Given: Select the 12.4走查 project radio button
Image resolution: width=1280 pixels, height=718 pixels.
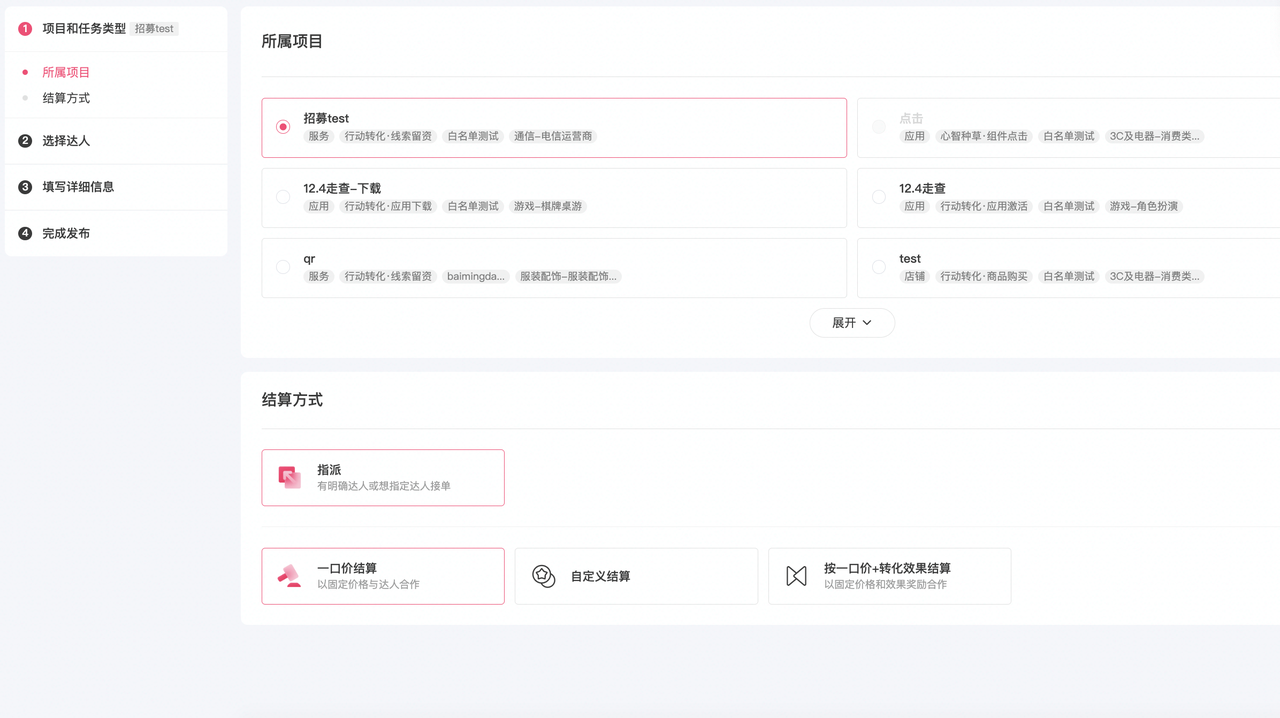Looking at the screenshot, I should point(878,197).
